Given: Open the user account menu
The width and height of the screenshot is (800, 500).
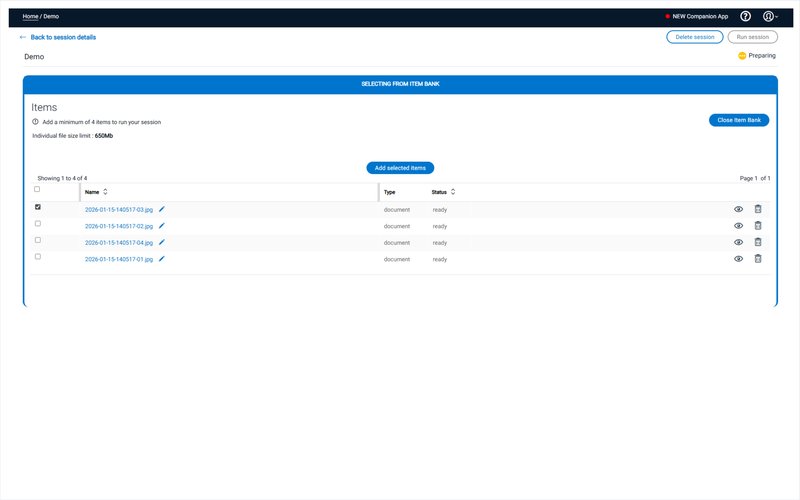Looking at the screenshot, I should pyautogui.click(x=770, y=16).
